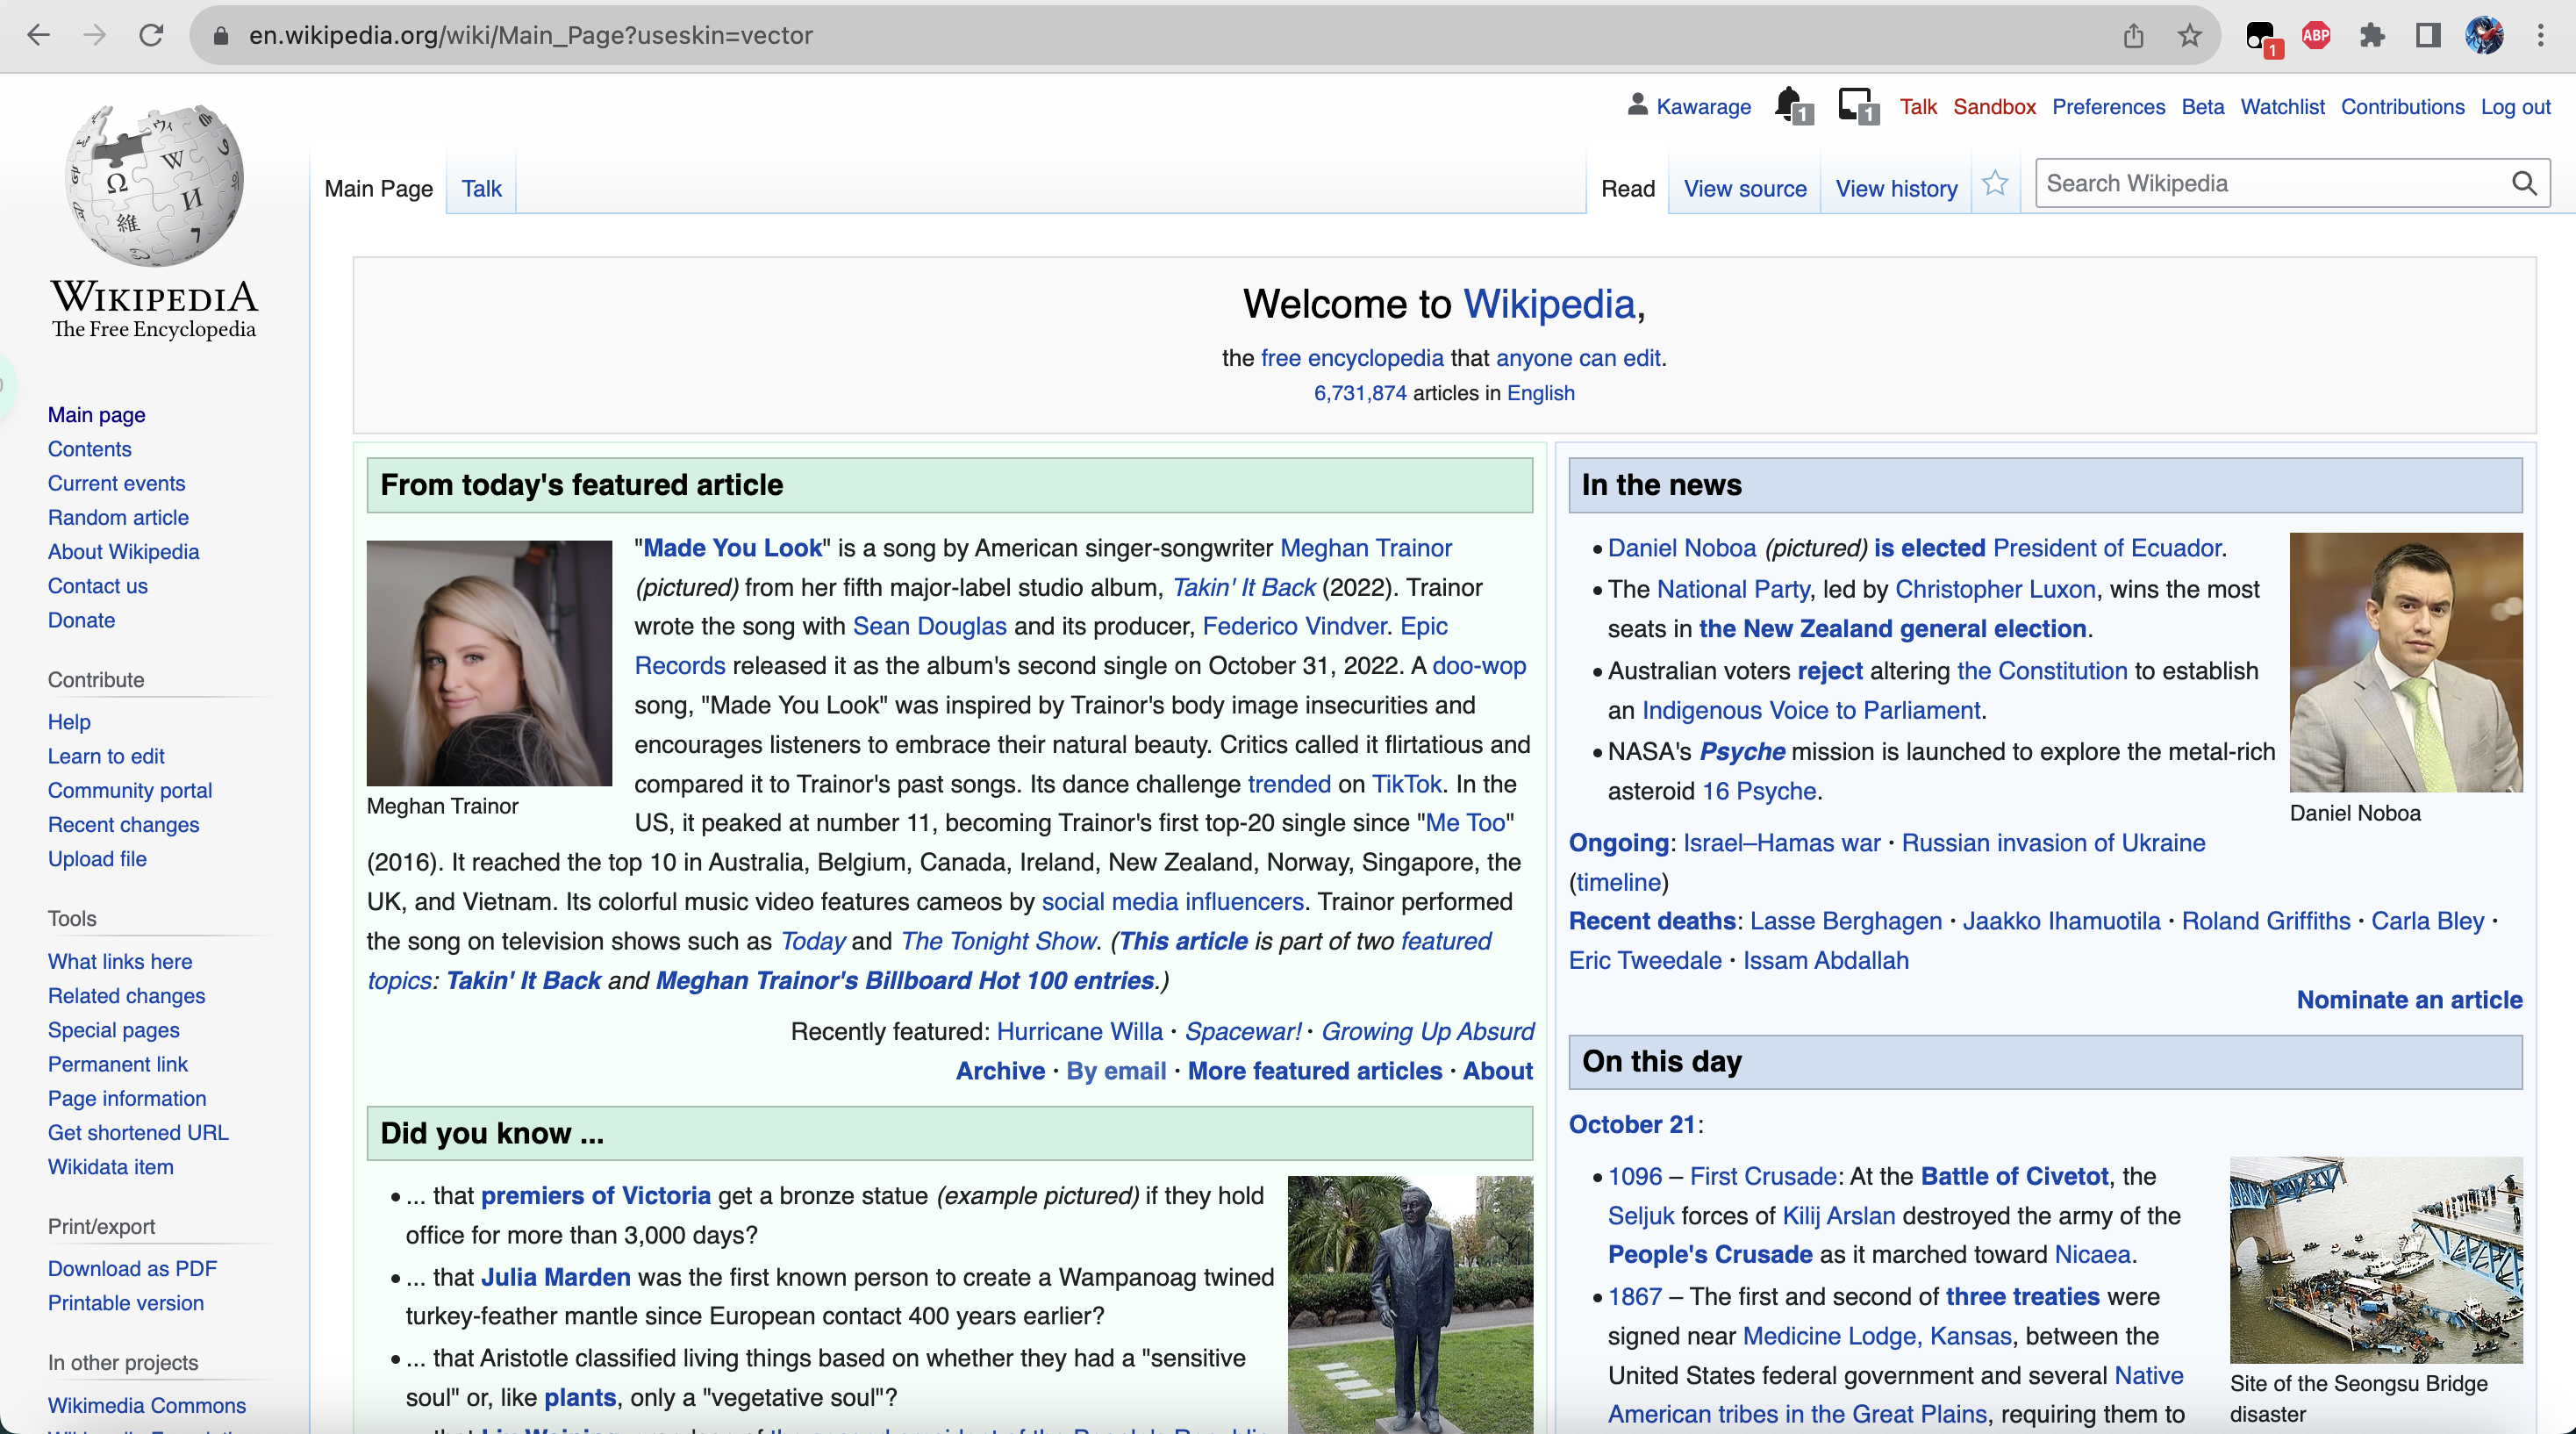Open the alerts bell icon
This screenshot has height=1434, width=2576.
click(x=1790, y=104)
